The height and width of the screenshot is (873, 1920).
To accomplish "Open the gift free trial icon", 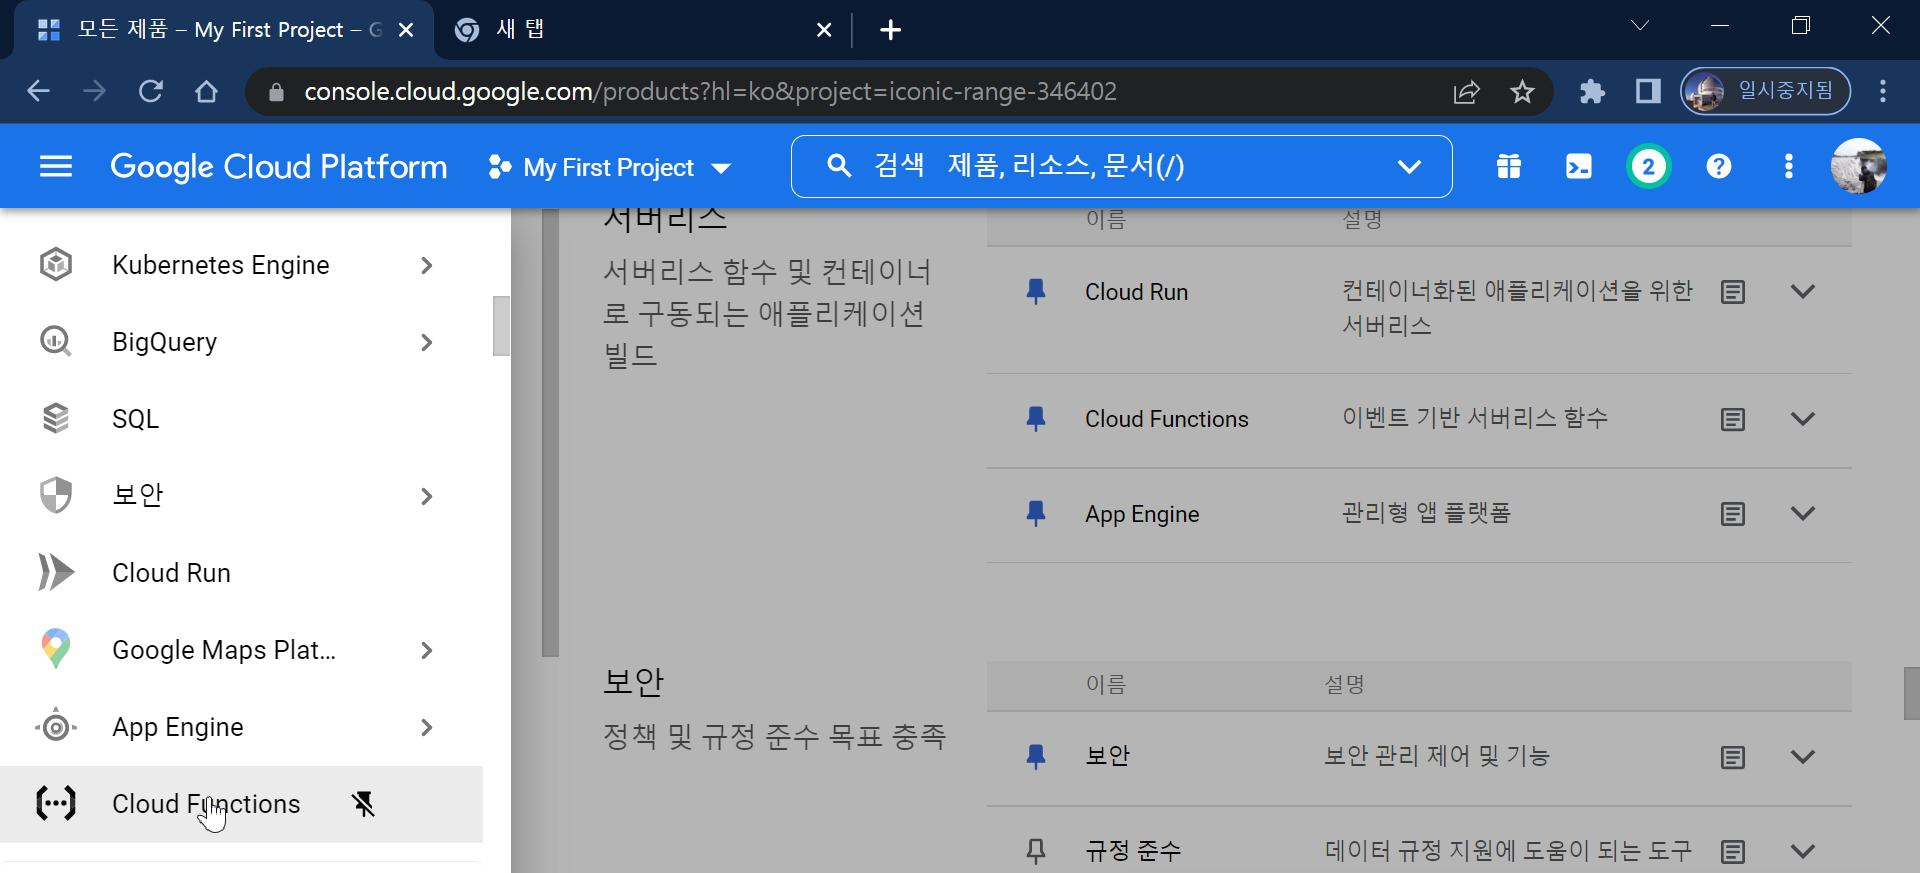I will click(1509, 166).
